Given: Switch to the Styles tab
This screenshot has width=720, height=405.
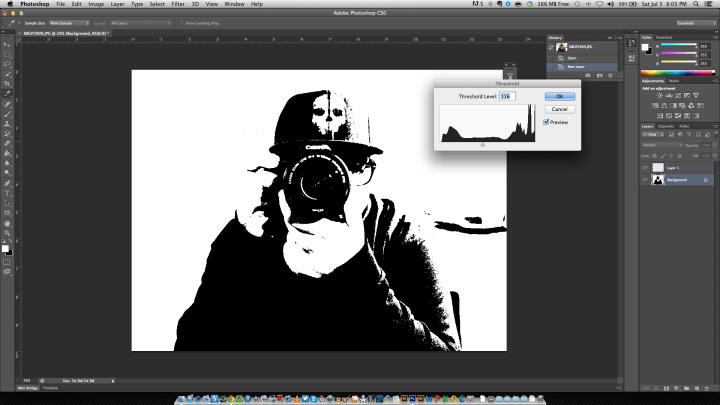Looking at the screenshot, I should [x=674, y=81].
